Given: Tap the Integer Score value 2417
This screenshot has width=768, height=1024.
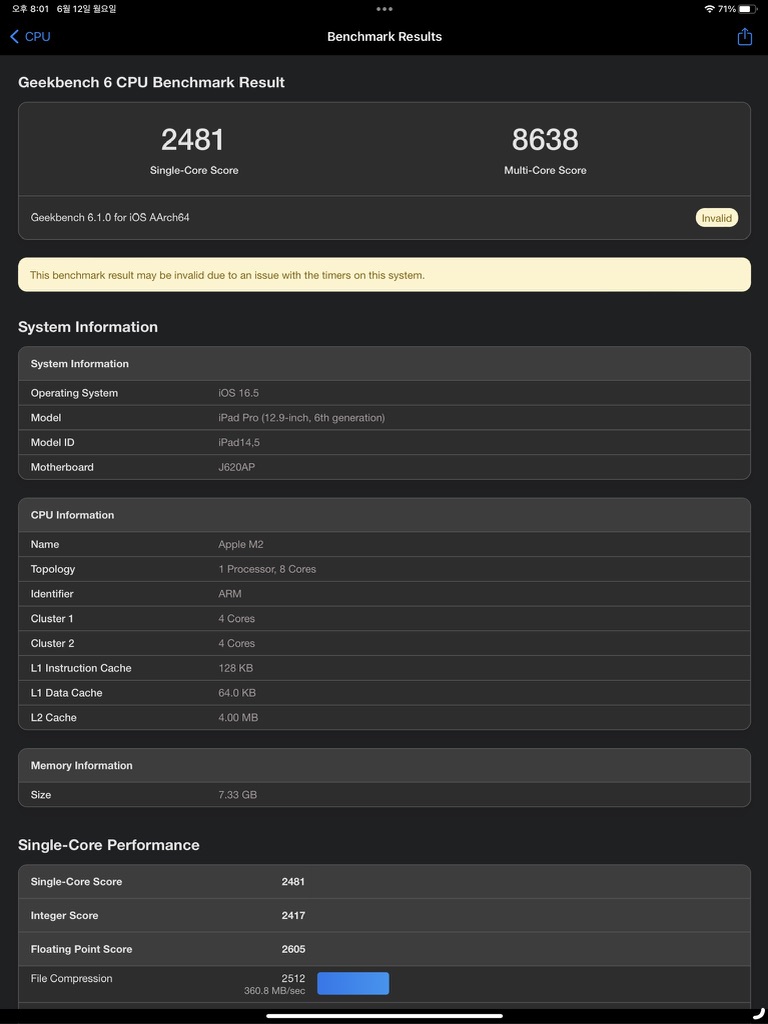Looking at the screenshot, I should [293, 916].
